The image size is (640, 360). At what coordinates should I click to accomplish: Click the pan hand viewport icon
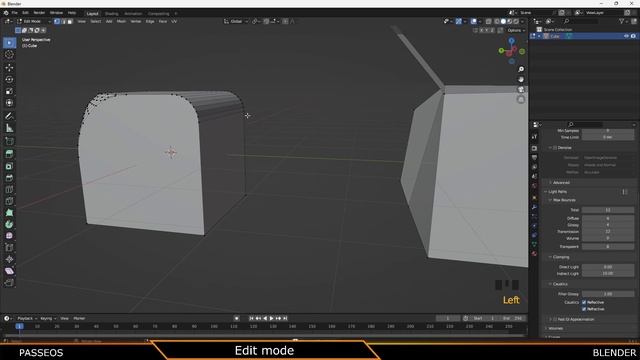click(x=521, y=80)
